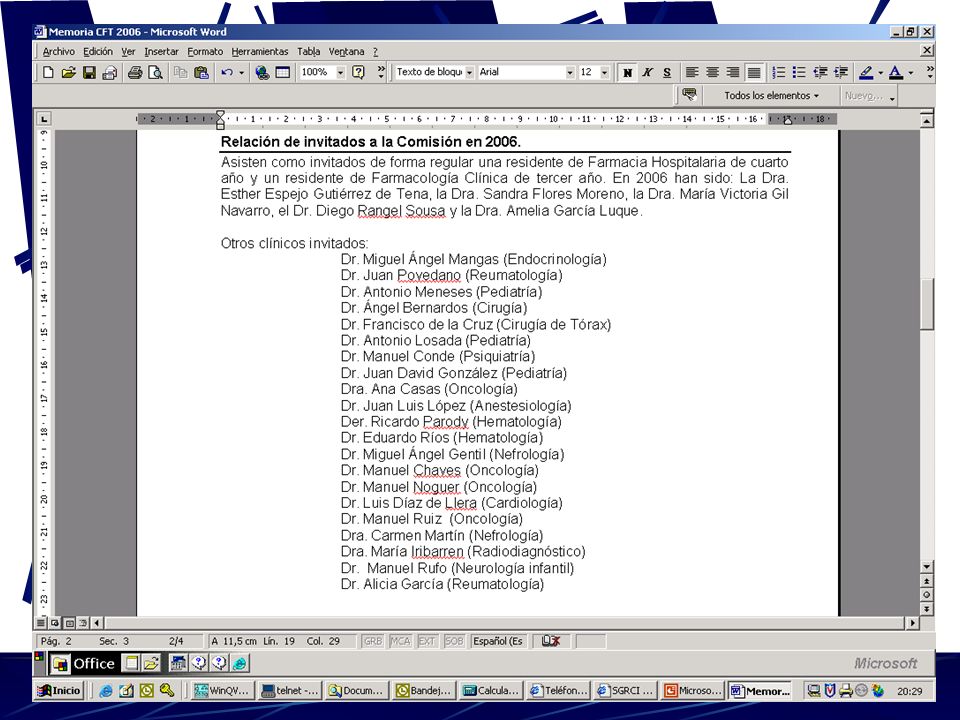Switch to the telnet taskbar window

point(290,691)
